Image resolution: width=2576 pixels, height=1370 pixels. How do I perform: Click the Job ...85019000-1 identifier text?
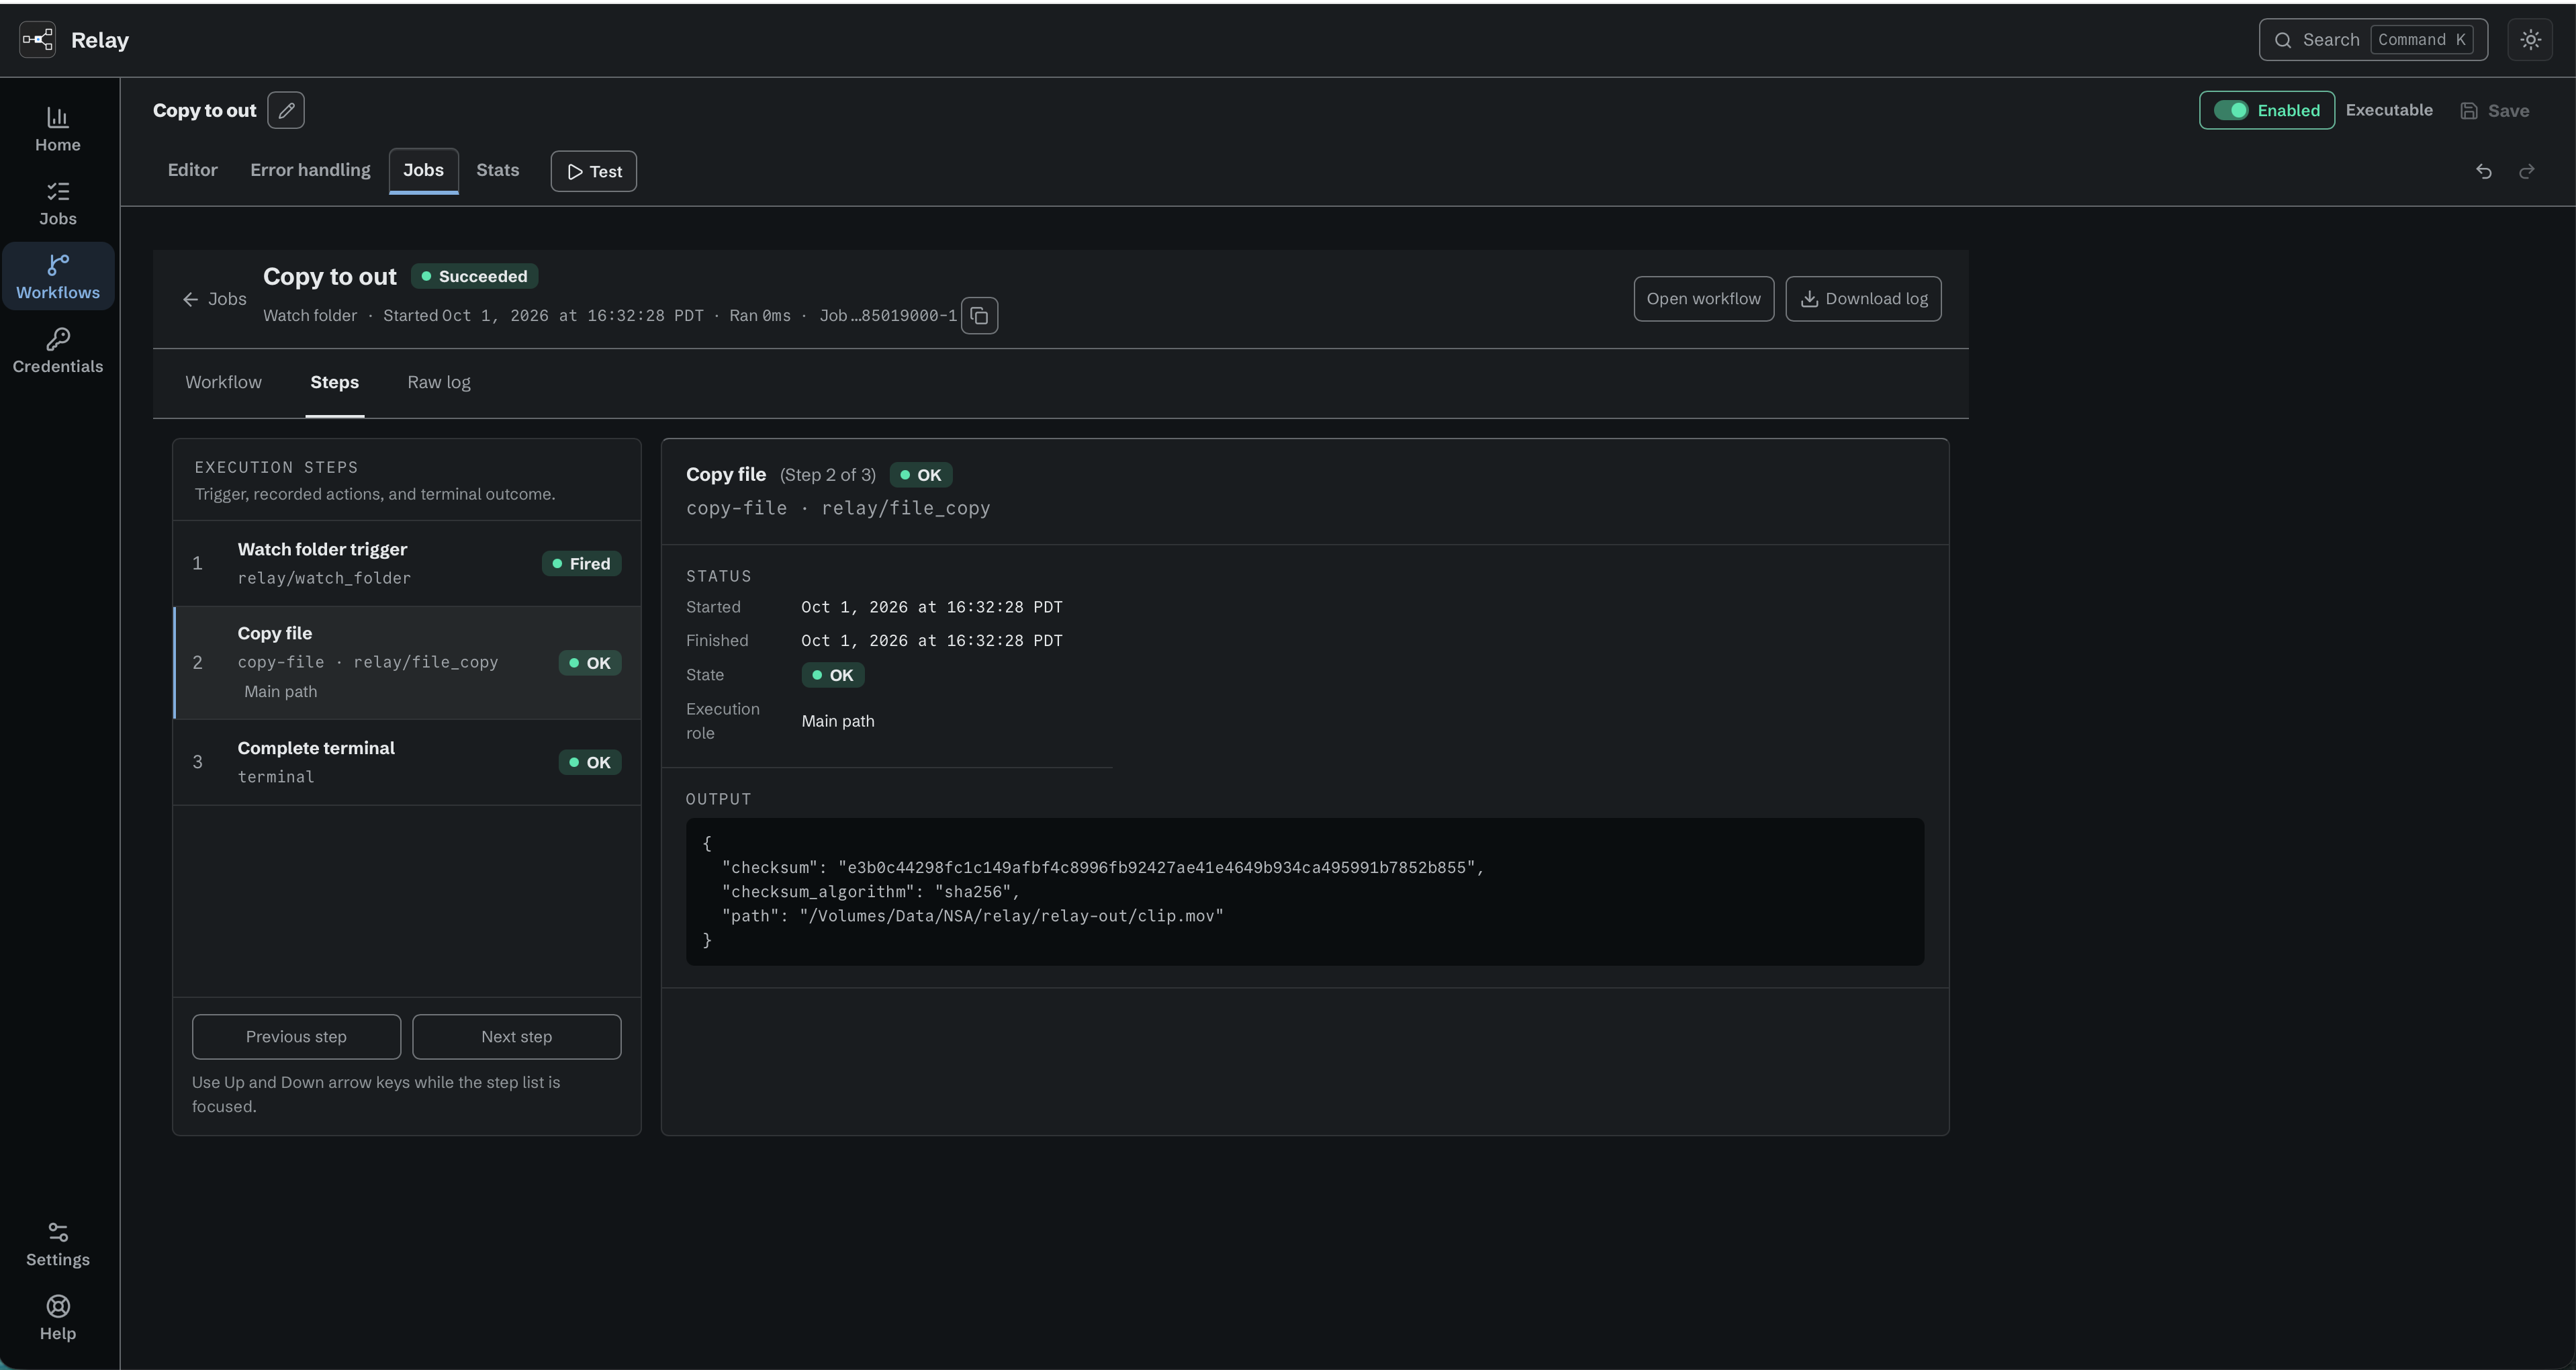click(888, 316)
